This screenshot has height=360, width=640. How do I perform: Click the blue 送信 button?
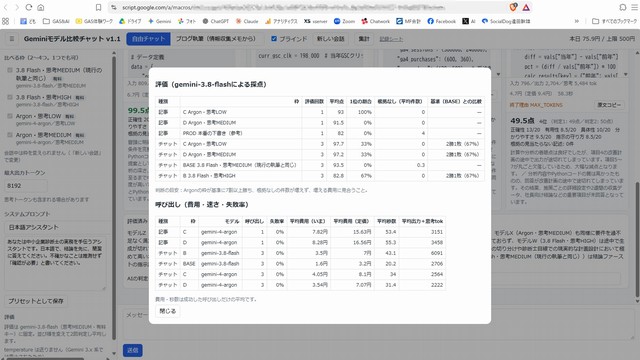point(133,350)
